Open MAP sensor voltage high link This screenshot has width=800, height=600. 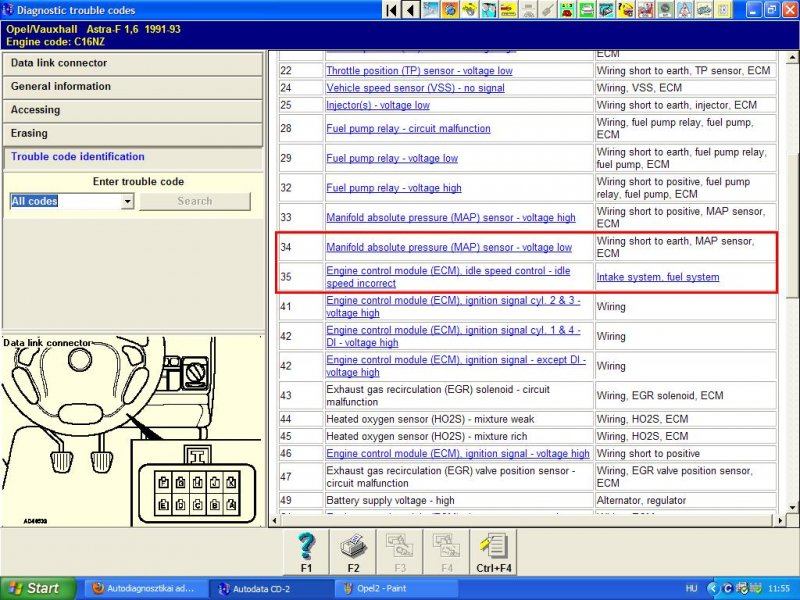(451, 217)
